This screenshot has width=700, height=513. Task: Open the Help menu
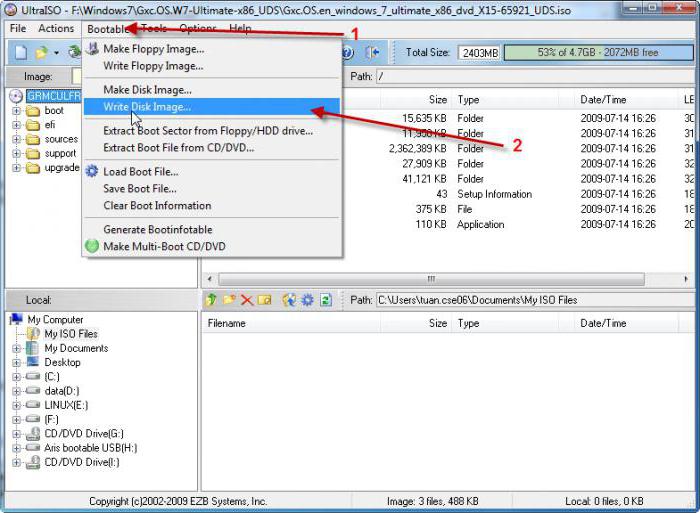(240, 29)
